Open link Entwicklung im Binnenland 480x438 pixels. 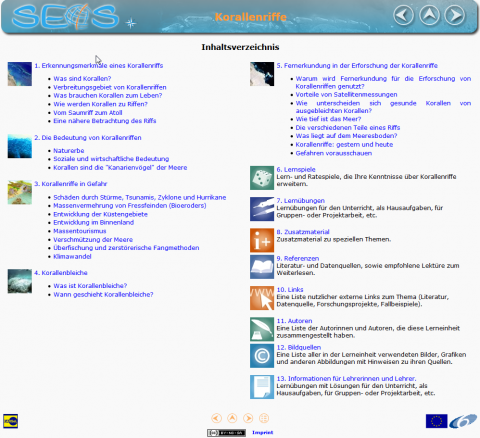click(94, 223)
